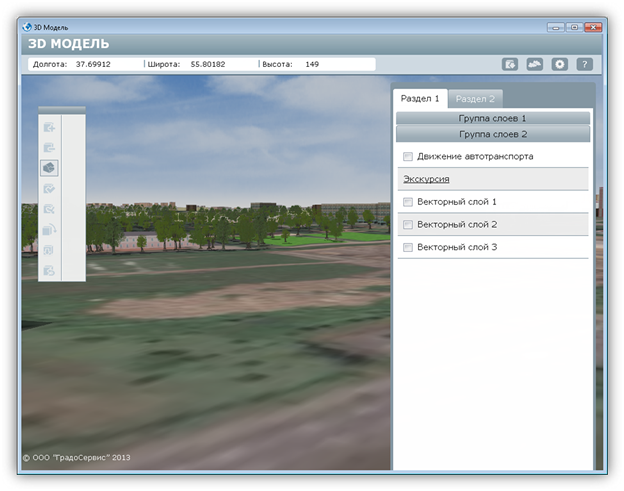Enable the Движение автотранспорта checkbox
This screenshot has height=491, width=624.
point(407,157)
